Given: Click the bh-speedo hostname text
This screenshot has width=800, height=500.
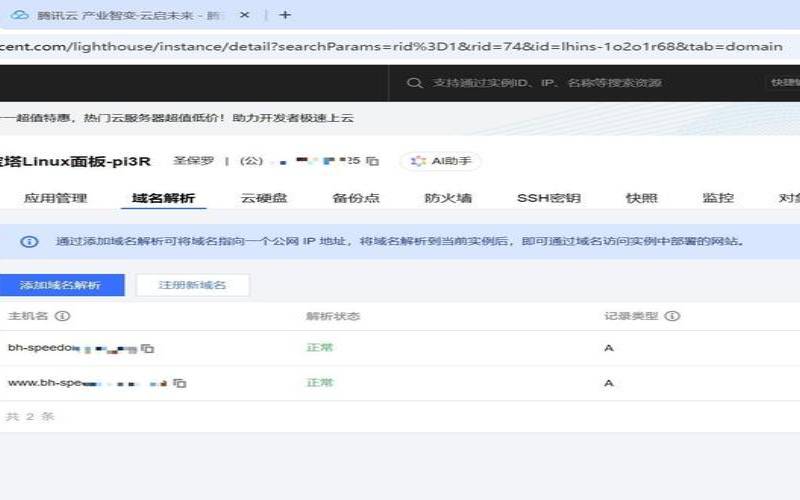Looking at the screenshot, I should [72, 348].
